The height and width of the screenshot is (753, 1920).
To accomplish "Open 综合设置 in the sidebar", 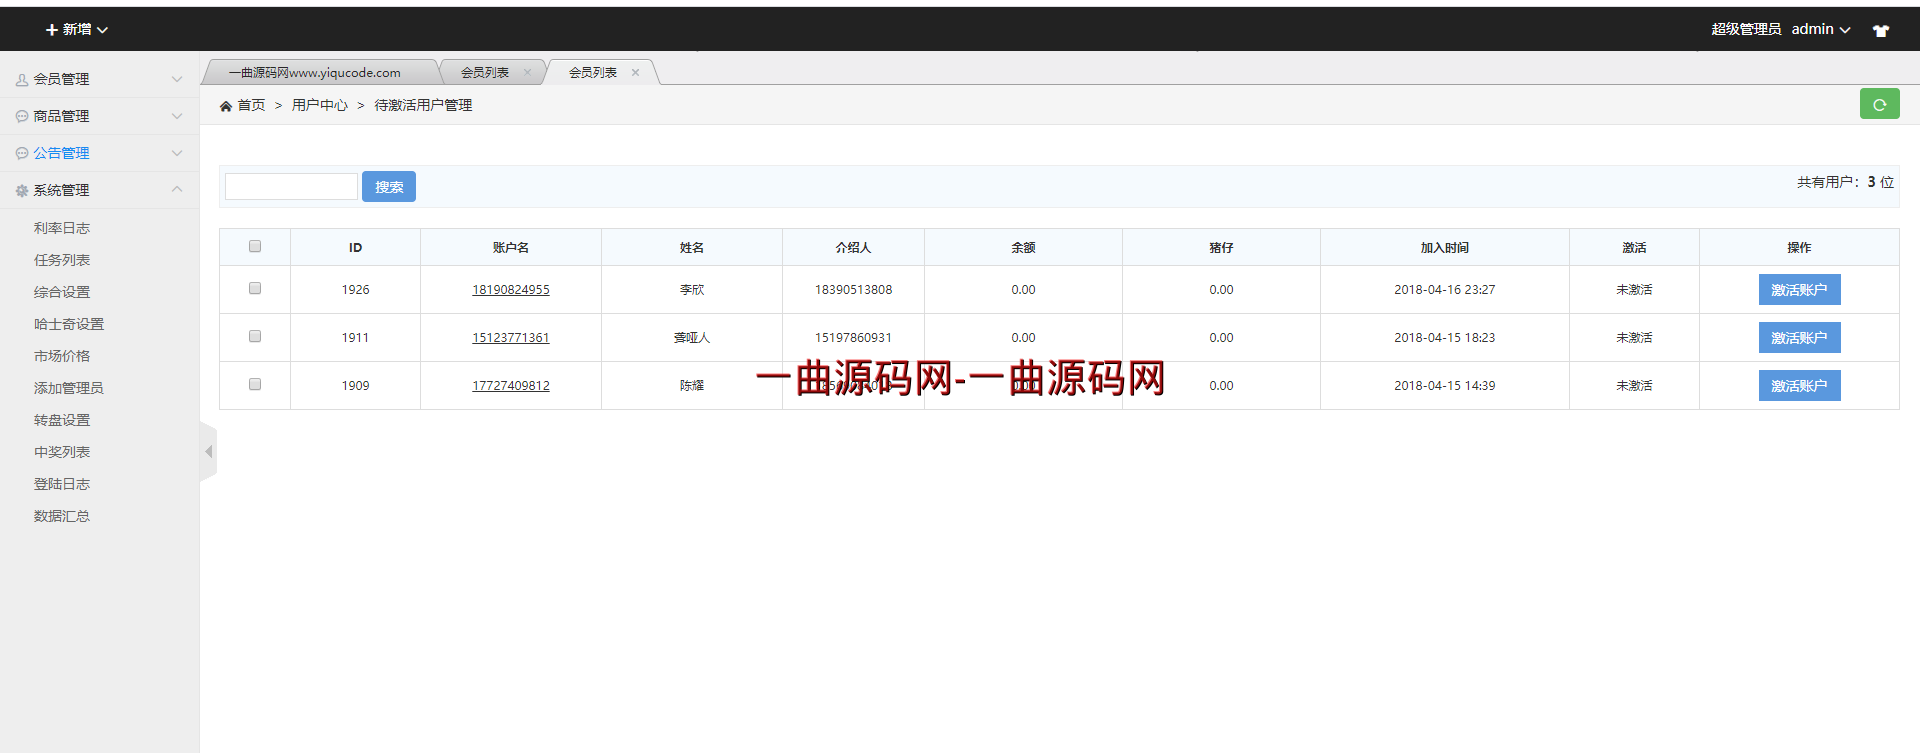I will [62, 292].
